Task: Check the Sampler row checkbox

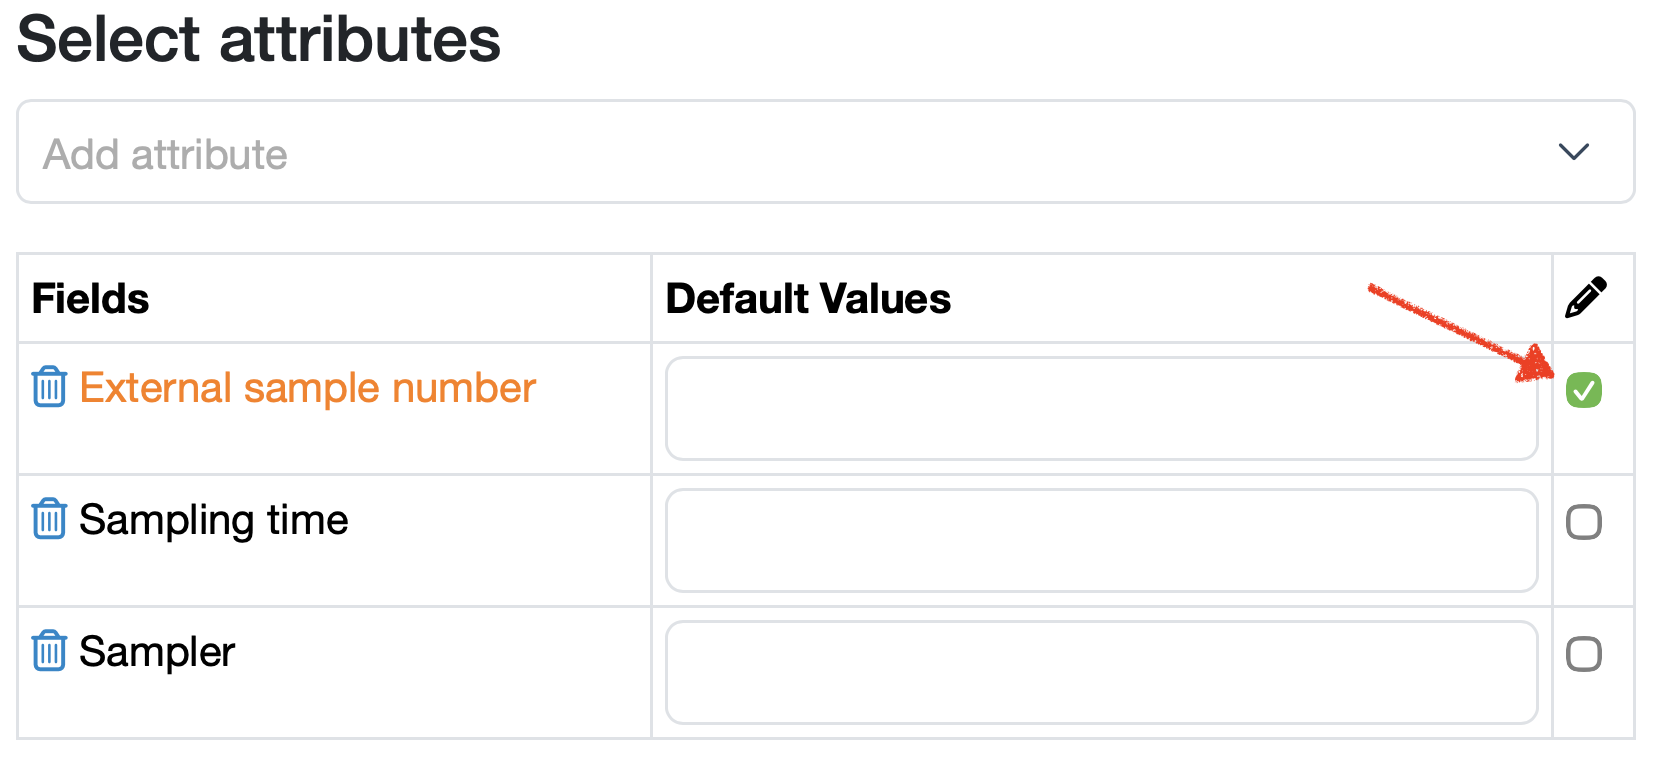Action: (1584, 654)
